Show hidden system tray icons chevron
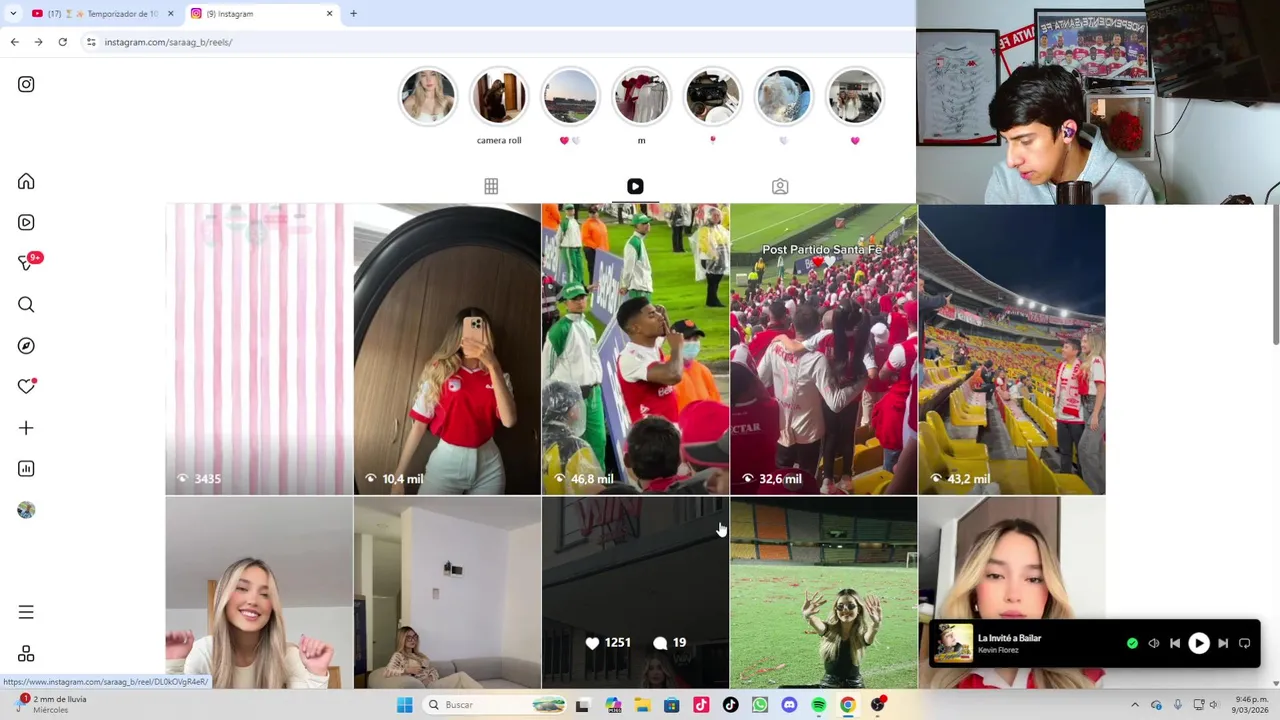The image size is (1280, 720). click(1135, 705)
